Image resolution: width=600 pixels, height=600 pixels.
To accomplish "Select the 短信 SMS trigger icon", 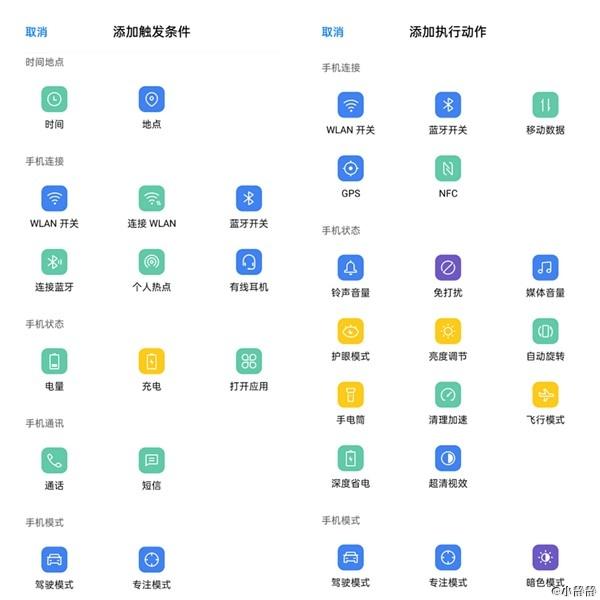I will [152, 460].
